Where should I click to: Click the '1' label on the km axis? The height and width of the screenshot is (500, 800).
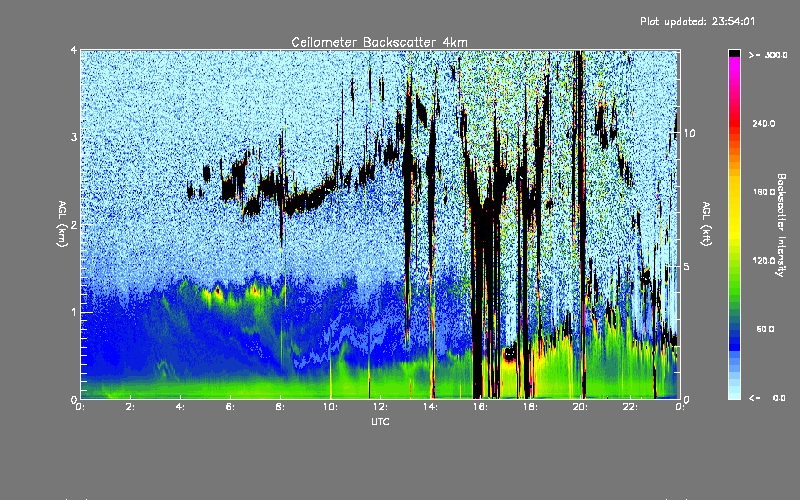[74, 312]
